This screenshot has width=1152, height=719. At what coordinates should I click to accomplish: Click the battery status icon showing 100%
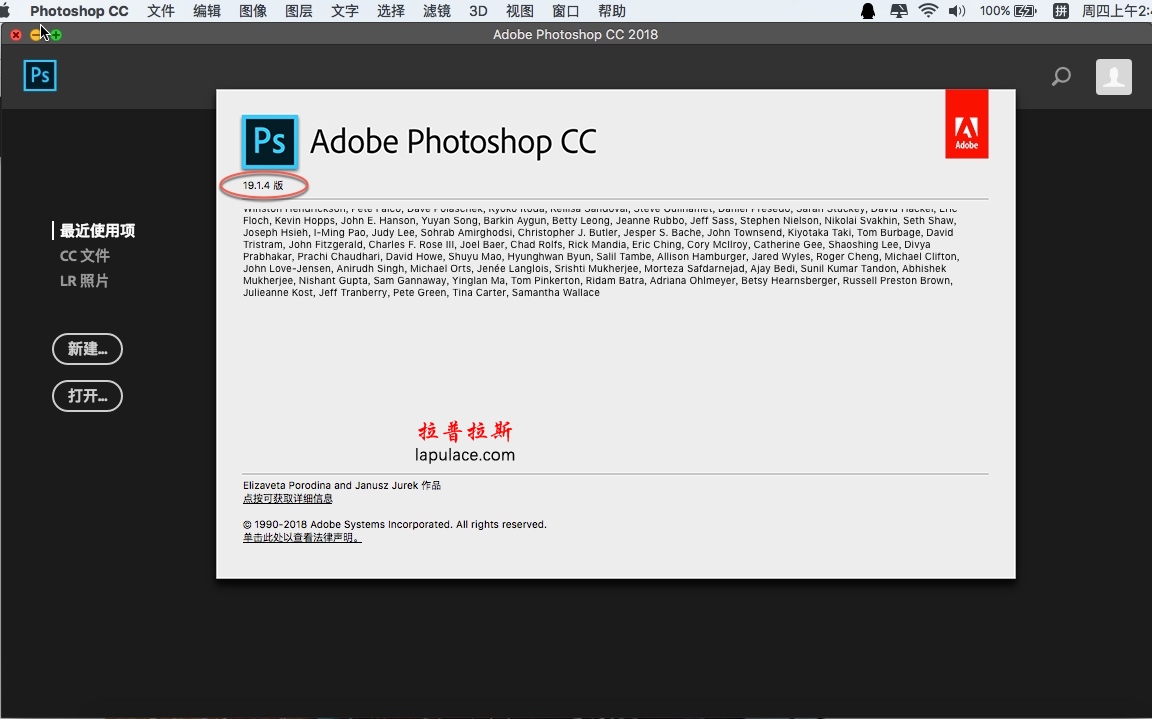pyautogui.click(x=1024, y=11)
